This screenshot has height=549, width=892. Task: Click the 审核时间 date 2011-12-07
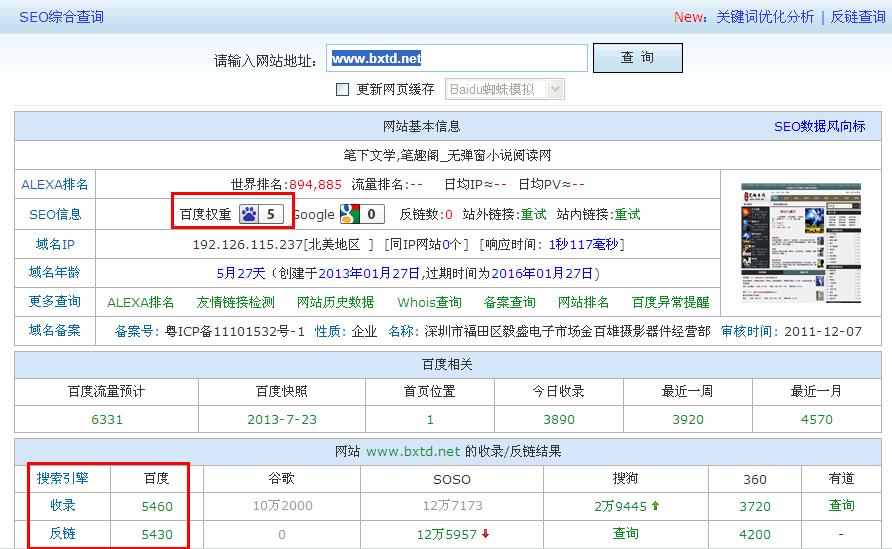pos(823,332)
